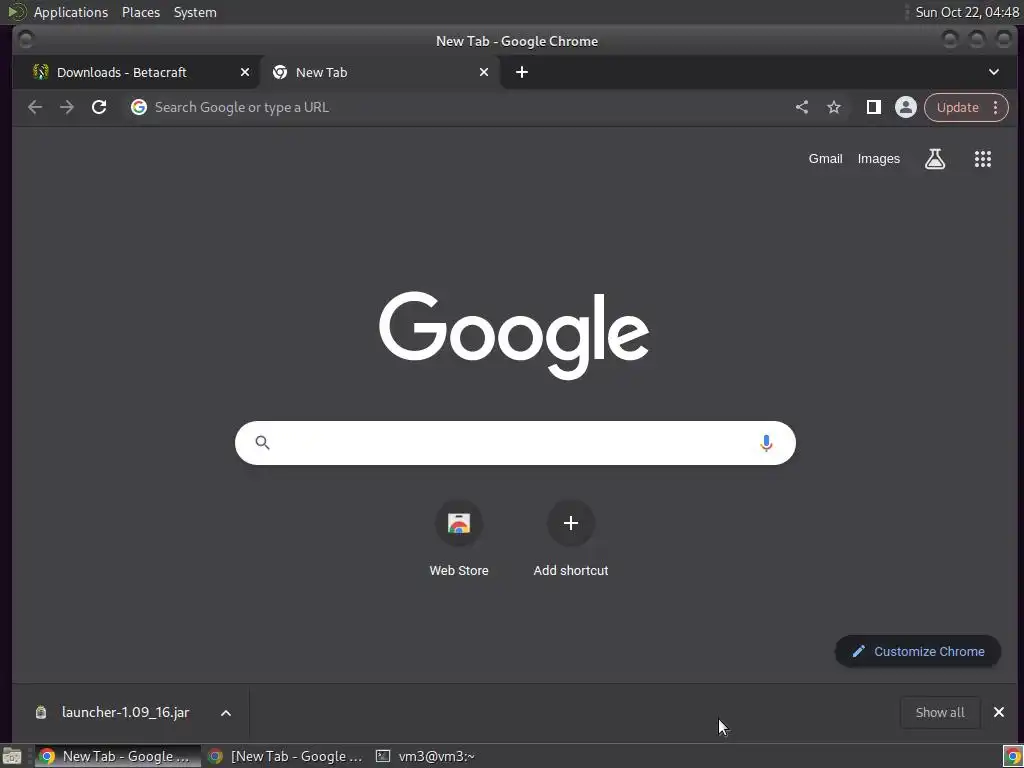This screenshot has height=768, width=1024.
Task: Expand options for launcher-1.09_16.jar download
Action: click(x=225, y=712)
